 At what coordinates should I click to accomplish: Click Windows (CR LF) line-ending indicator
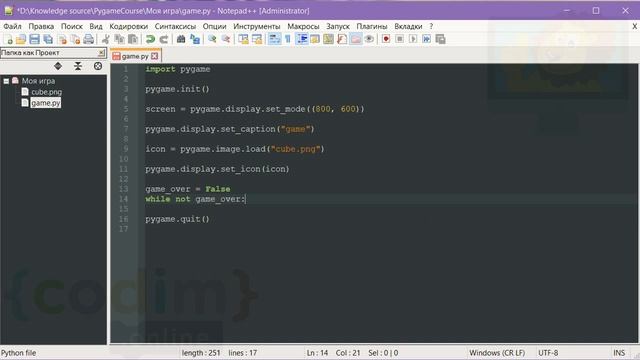(x=497, y=353)
